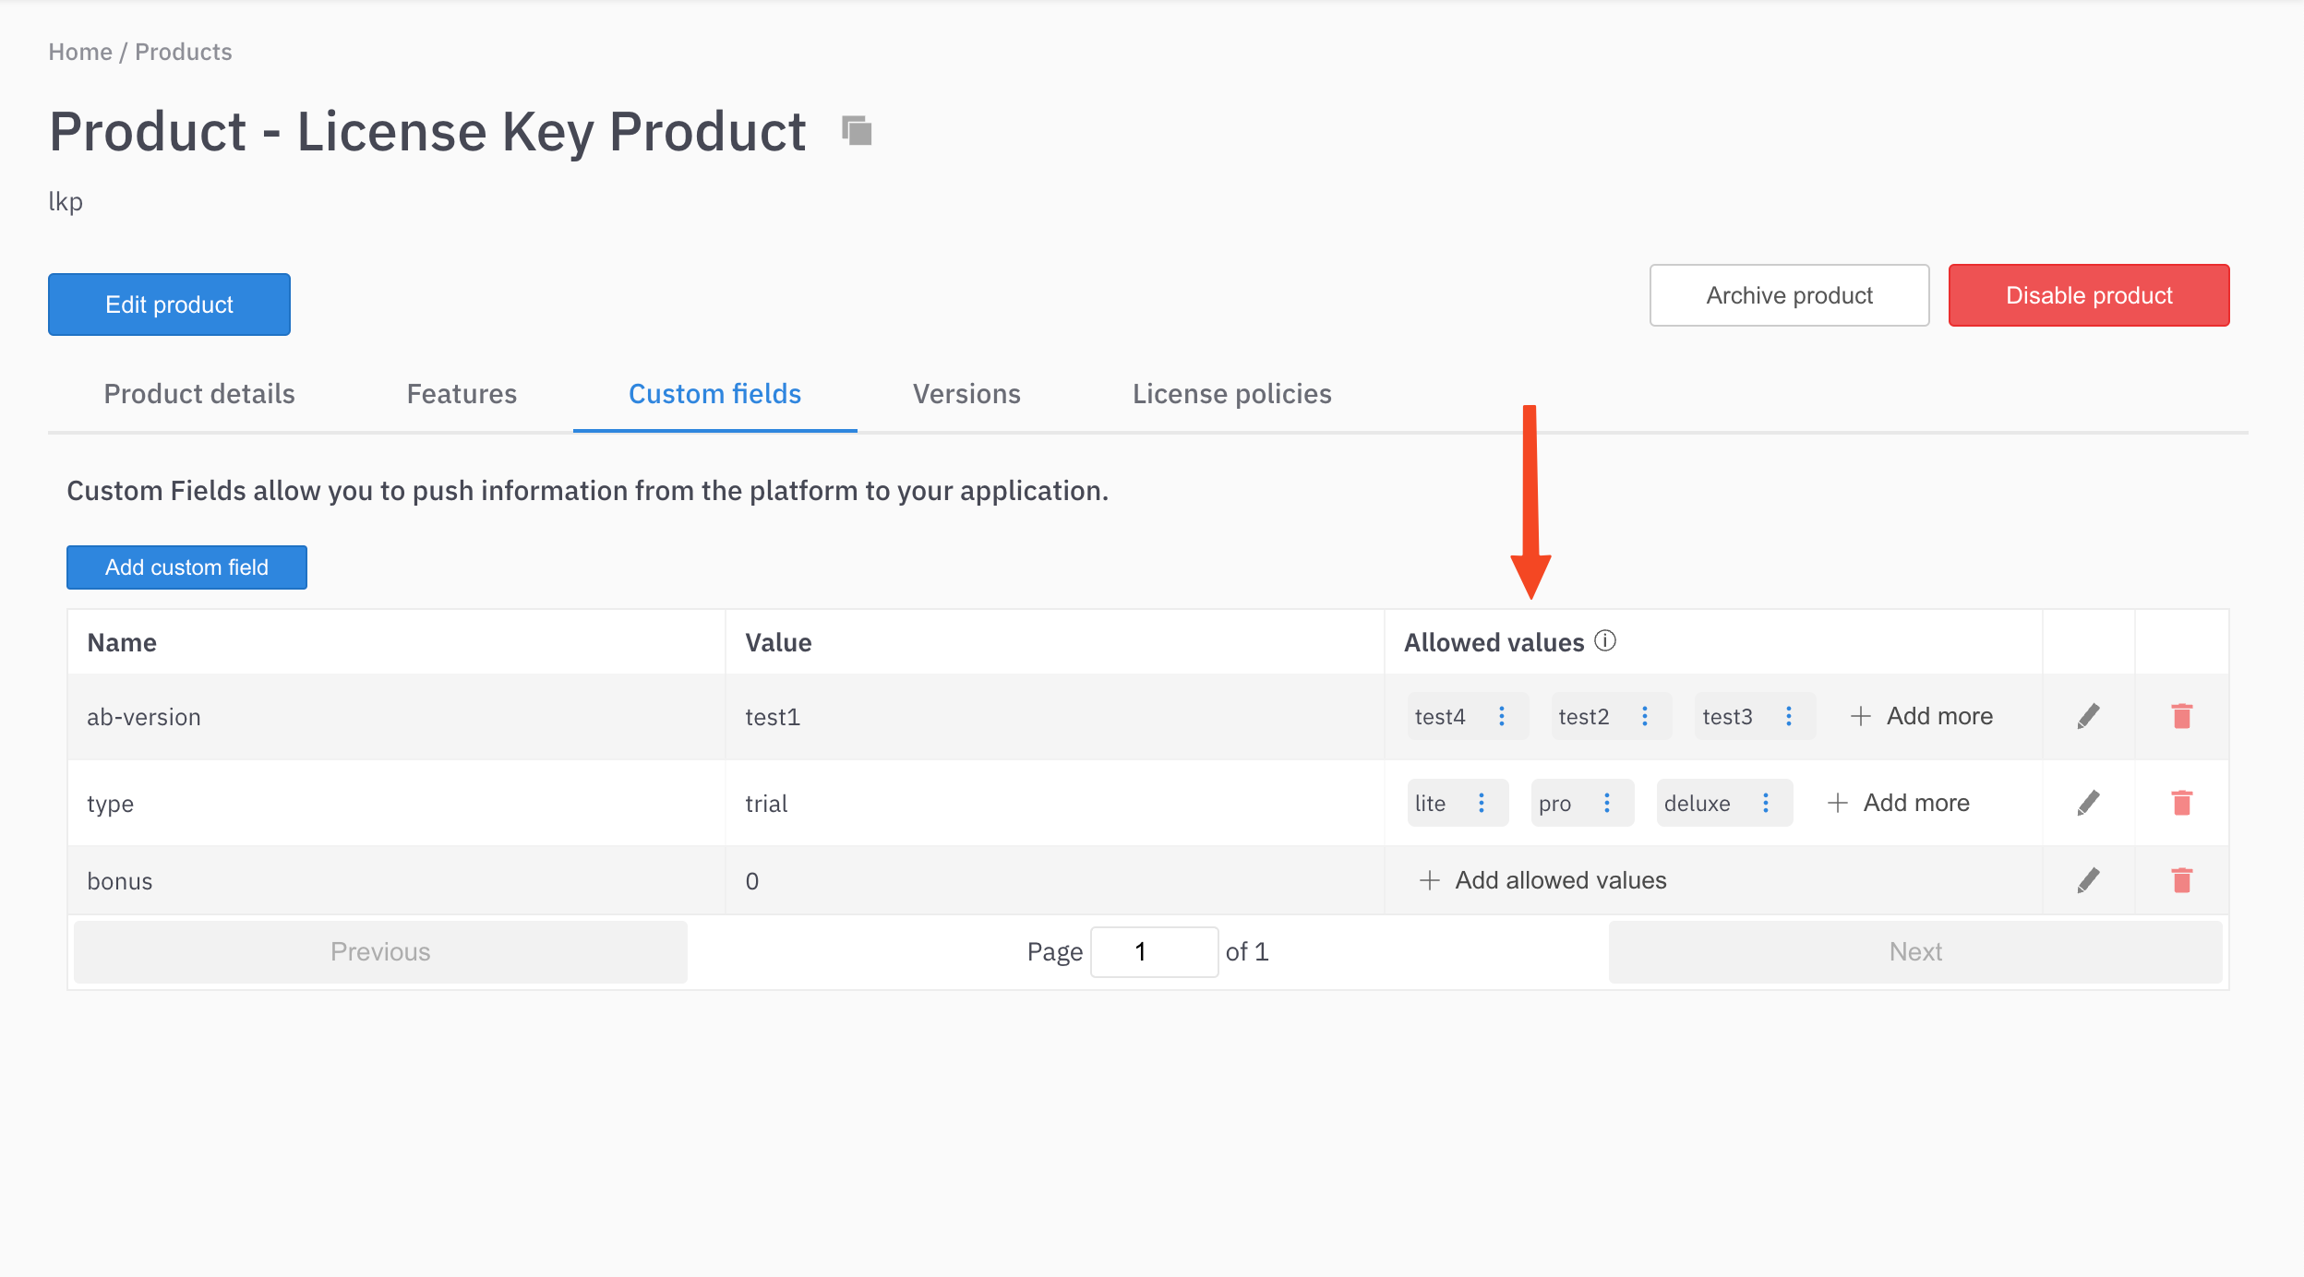Edit the ab-version field with pencil icon

pyautogui.click(x=2088, y=716)
